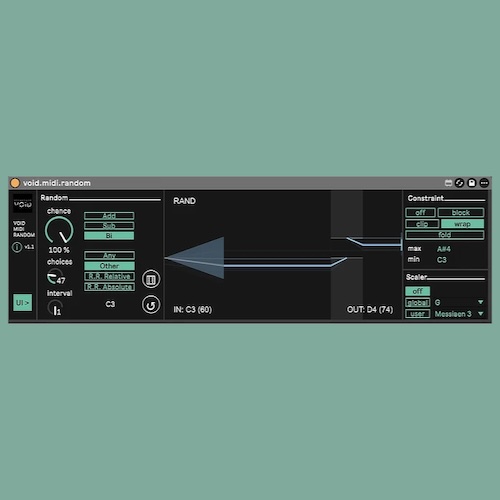The image size is (500, 500).
Task: Set Scaler mode to global
Action: click(418, 303)
